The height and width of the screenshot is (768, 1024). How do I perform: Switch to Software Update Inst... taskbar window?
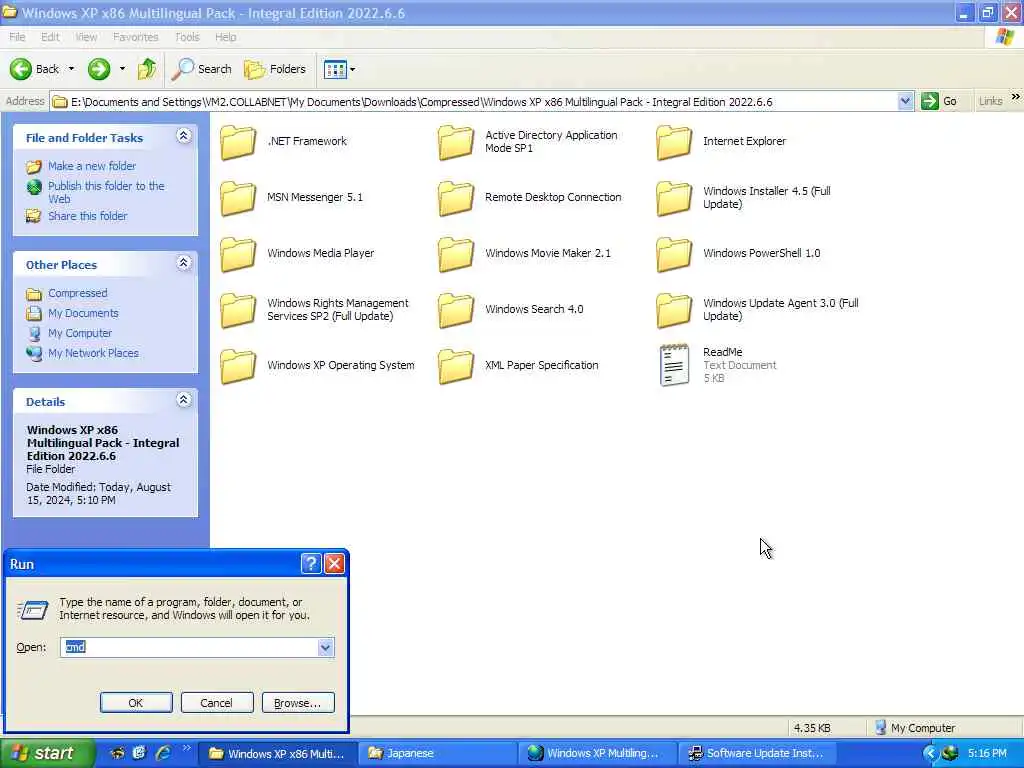[758, 753]
